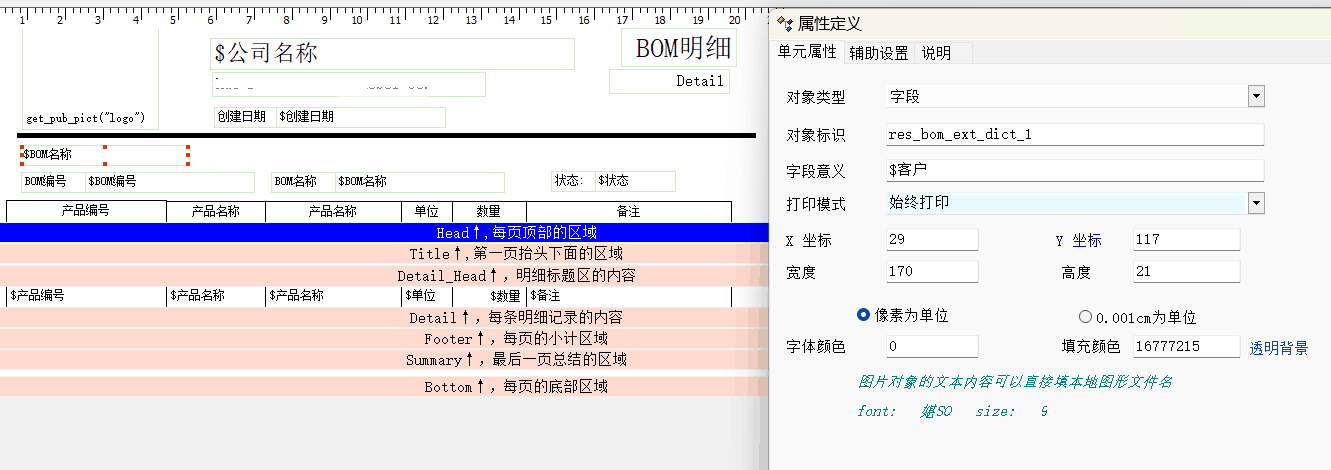The image size is (1331, 470).
Task: Choose the 0.001cm为单位 radio option
Action: tap(1085, 317)
